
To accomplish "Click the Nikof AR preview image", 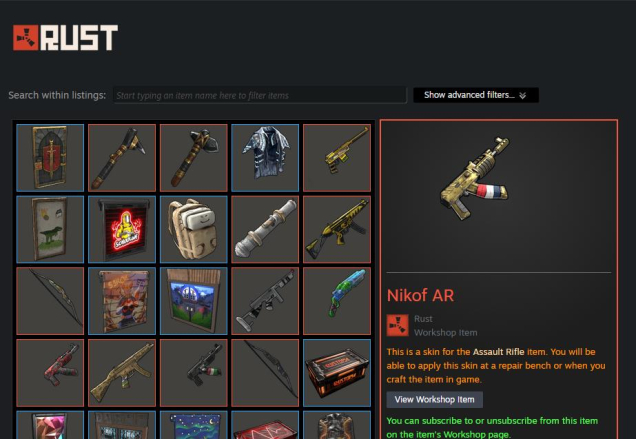I will pyautogui.click(x=475, y=179).
